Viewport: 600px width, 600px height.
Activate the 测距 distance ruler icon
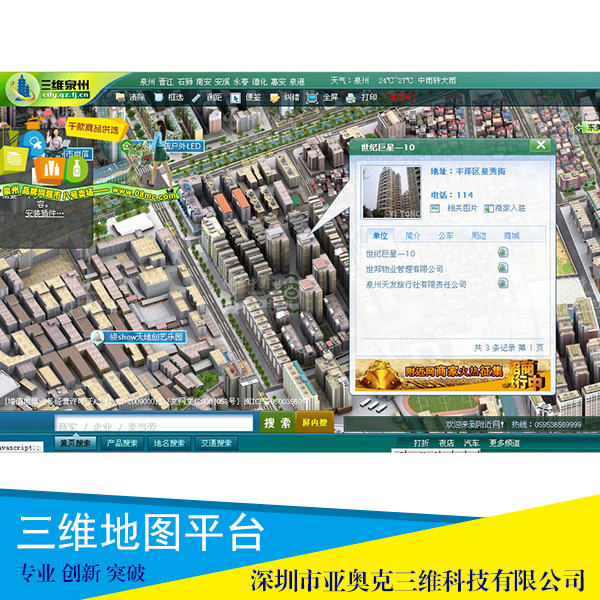pos(196,98)
